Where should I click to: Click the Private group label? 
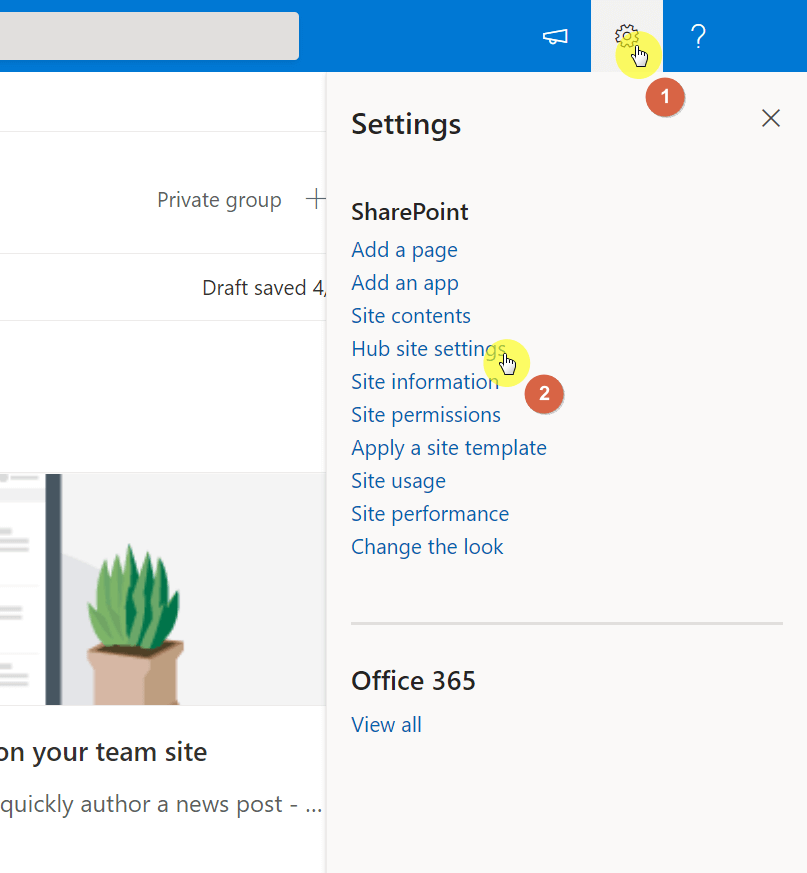[219, 200]
